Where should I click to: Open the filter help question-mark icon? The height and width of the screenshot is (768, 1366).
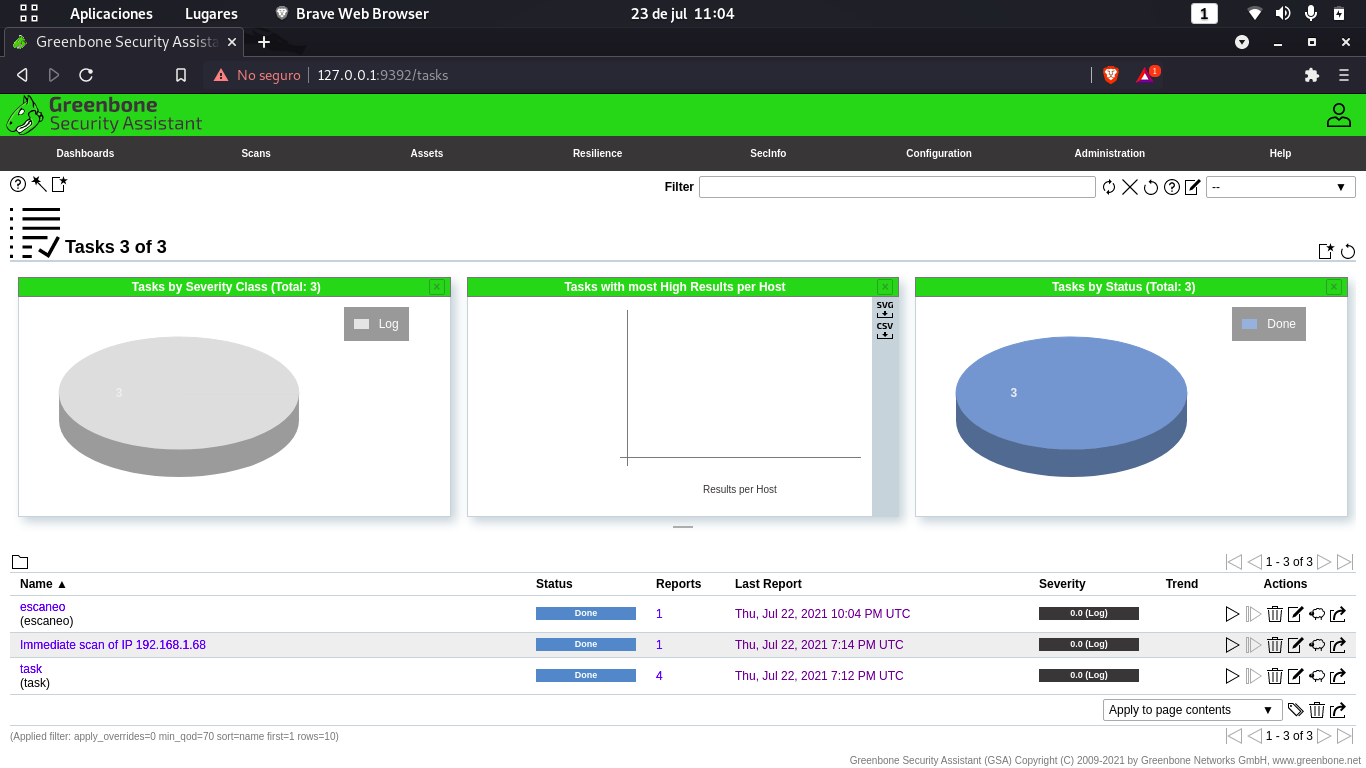click(x=1172, y=187)
